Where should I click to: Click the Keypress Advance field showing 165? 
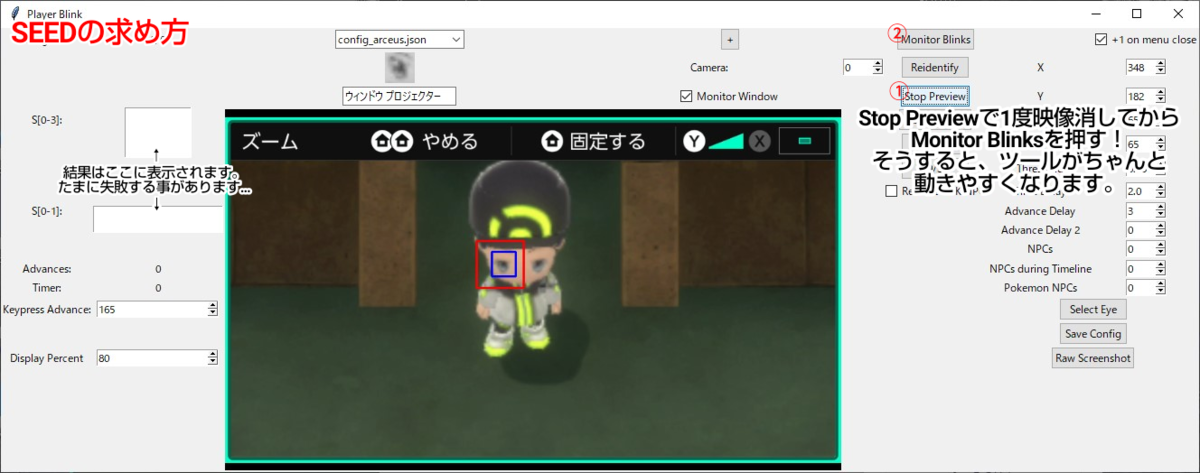[x=151, y=310]
